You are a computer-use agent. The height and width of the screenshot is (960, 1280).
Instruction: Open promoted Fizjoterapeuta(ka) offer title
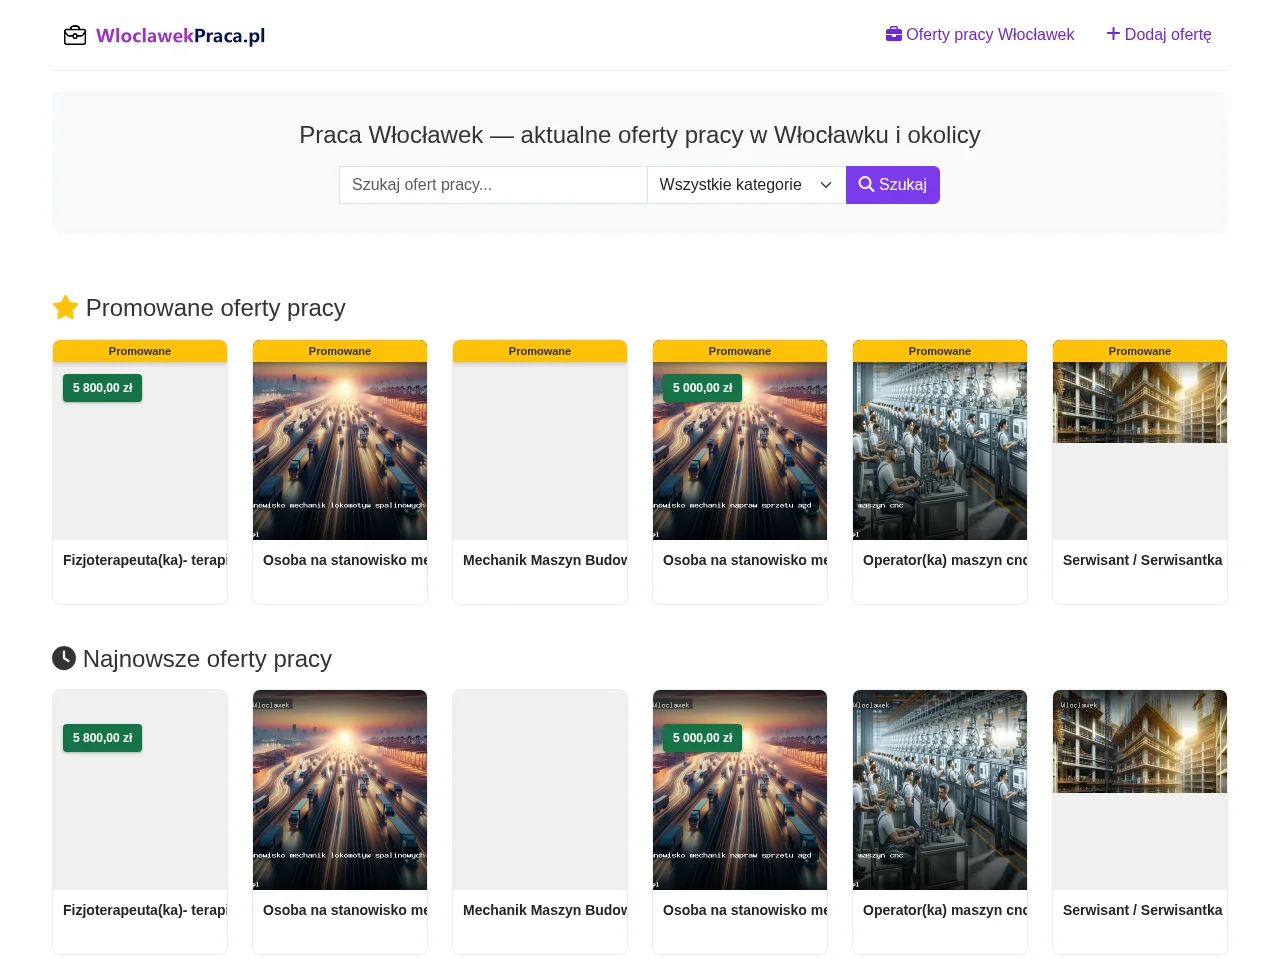click(145, 560)
